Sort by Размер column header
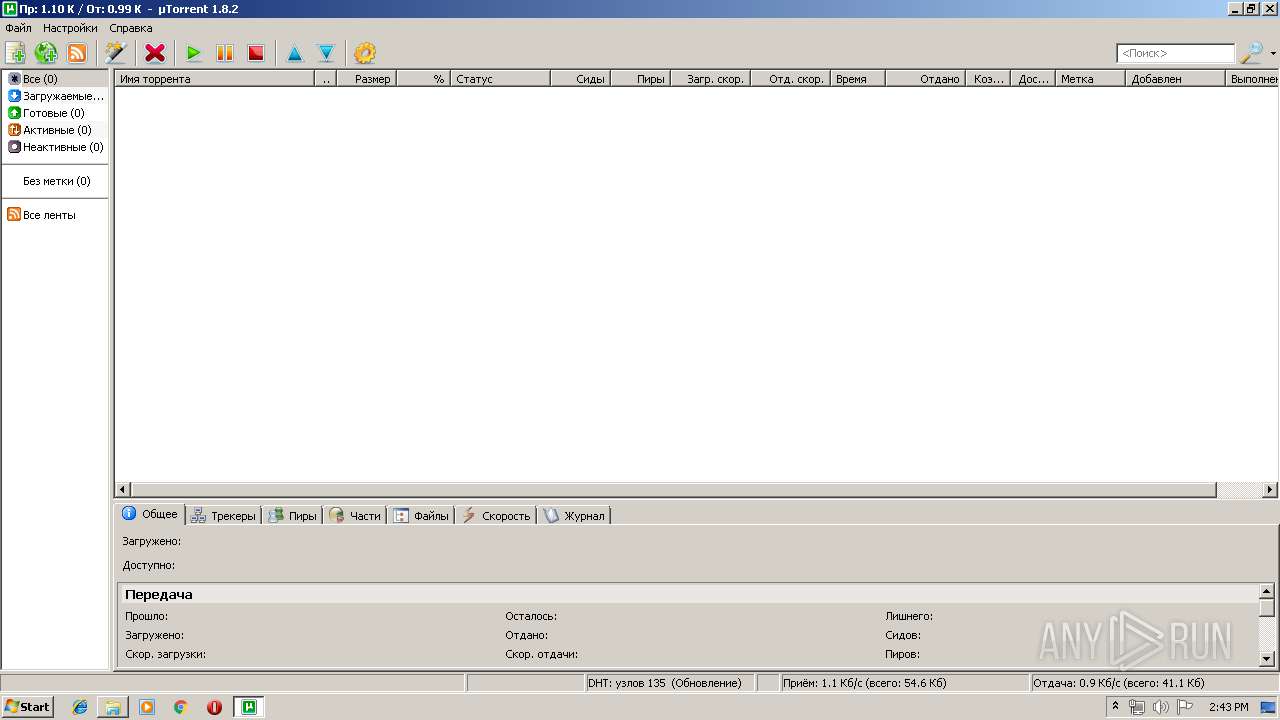The width and height of the screenshot is (1280, 720). coord(366,79)
